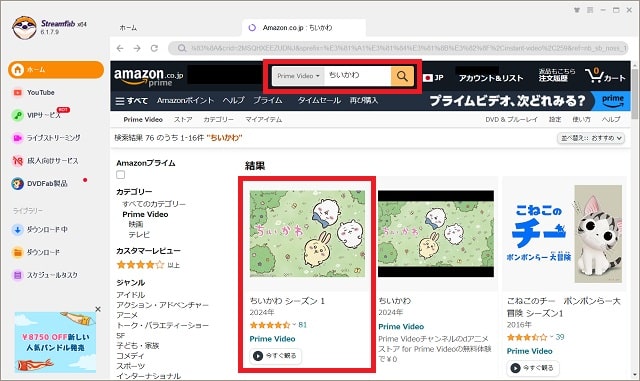Viewport: 640px width, 381px height.
Task: Click the orange search magnifier button
Action: click(x=402, y=76)
